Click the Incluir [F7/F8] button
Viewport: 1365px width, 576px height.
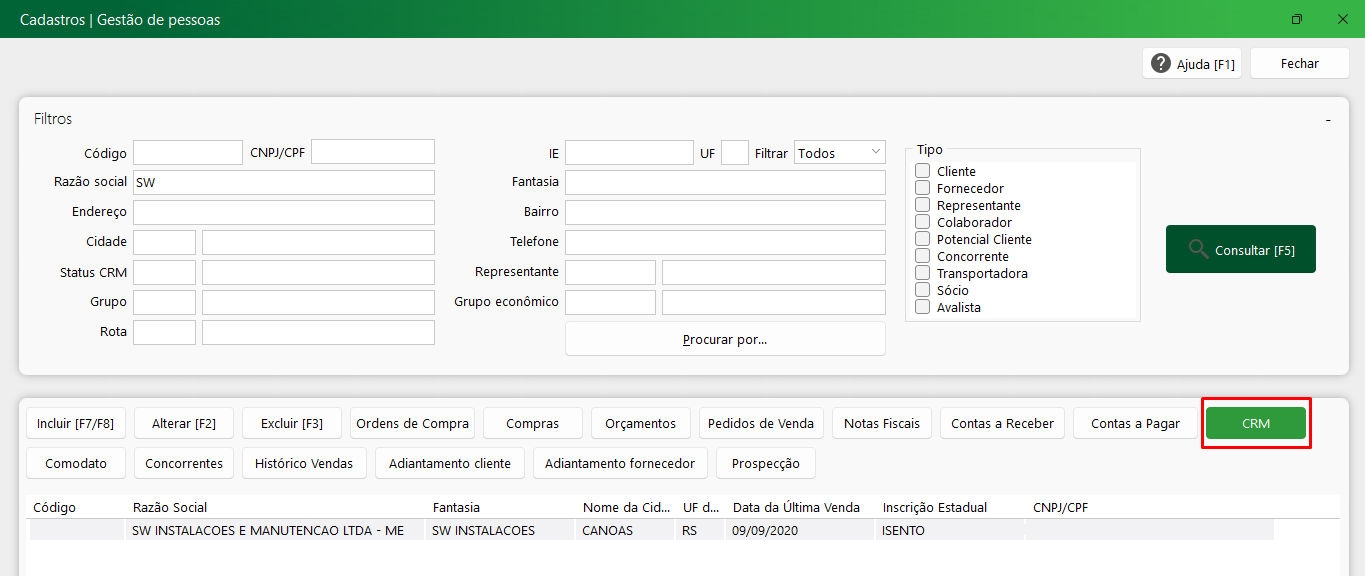[x=75, y=423]
